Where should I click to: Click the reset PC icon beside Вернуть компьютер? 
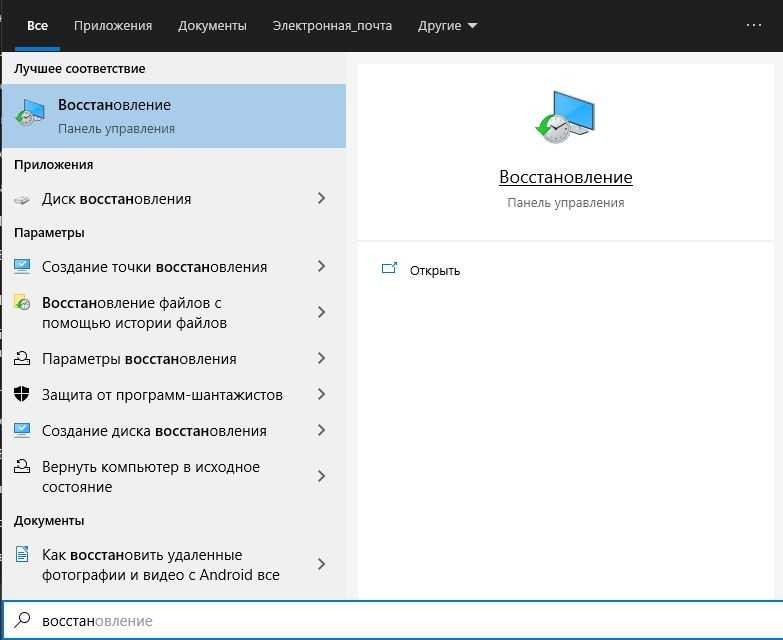pos(22,466)
